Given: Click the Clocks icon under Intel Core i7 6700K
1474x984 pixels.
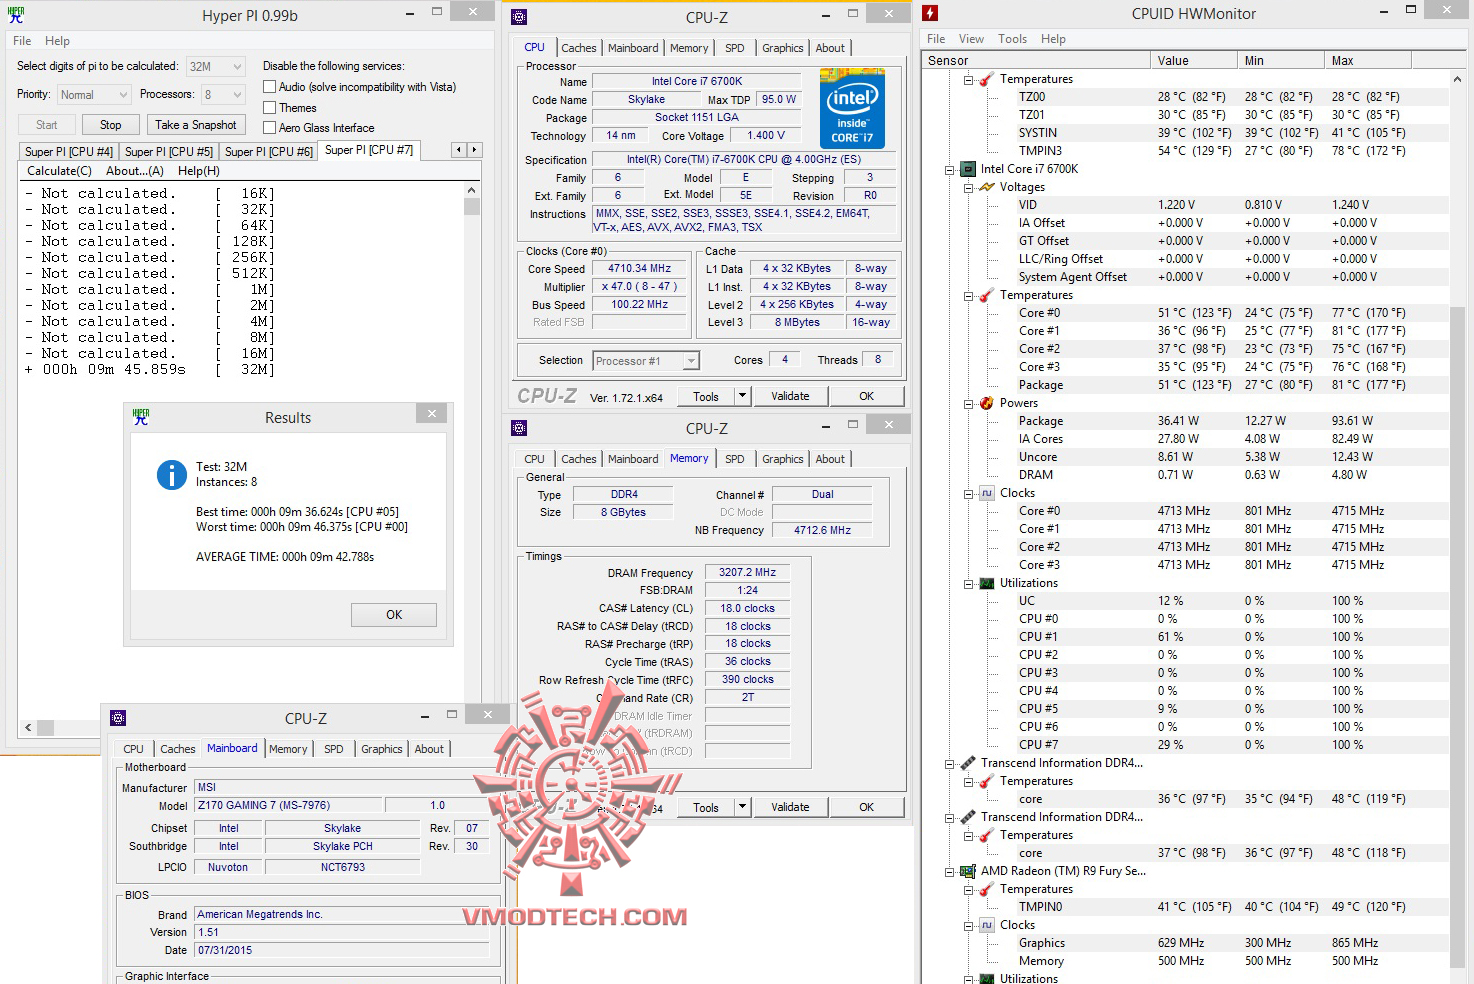Looking at the screenshot, I should pos(986,493).
